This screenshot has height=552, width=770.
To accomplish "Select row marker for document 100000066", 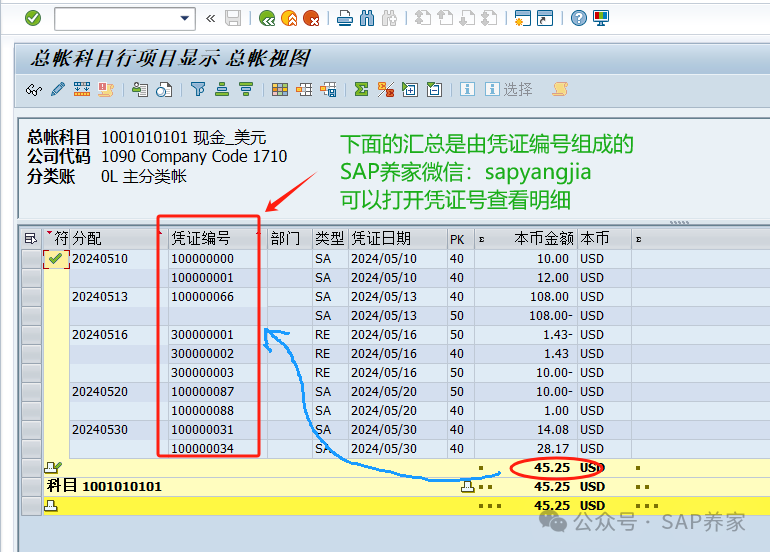I will (31, 297).
